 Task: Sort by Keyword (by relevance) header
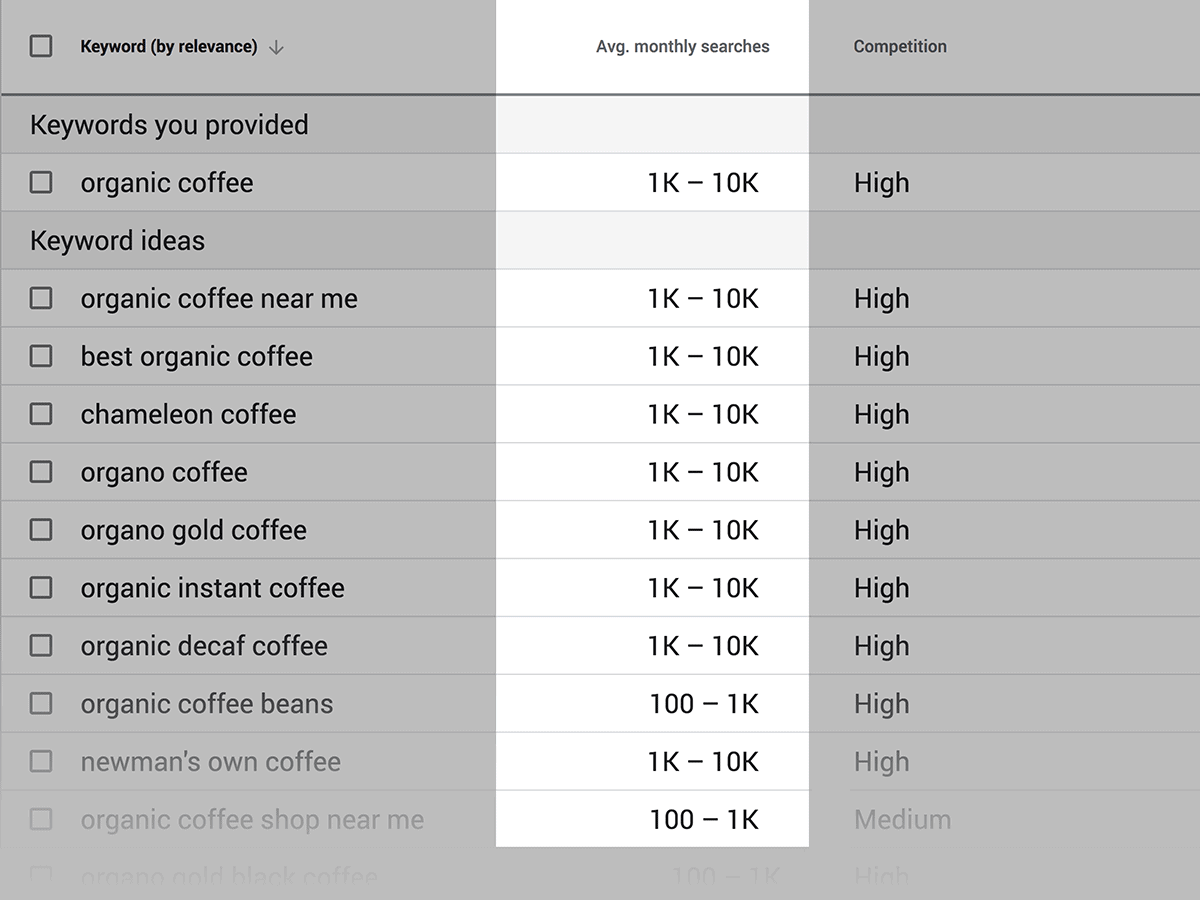pos(168,47)
